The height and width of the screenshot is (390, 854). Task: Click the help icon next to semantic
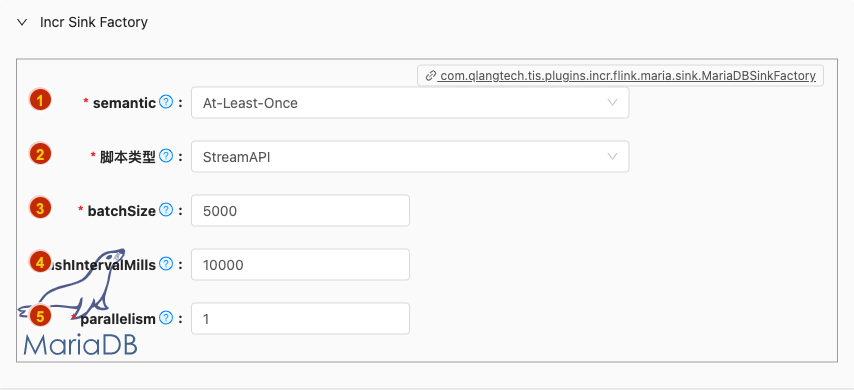coord(166,102)
